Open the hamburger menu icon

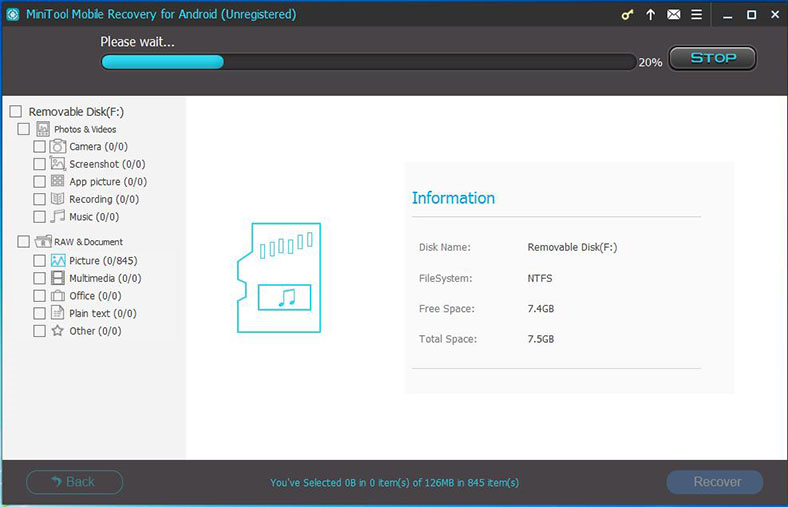pyautogui.click(x=697, y=15)
